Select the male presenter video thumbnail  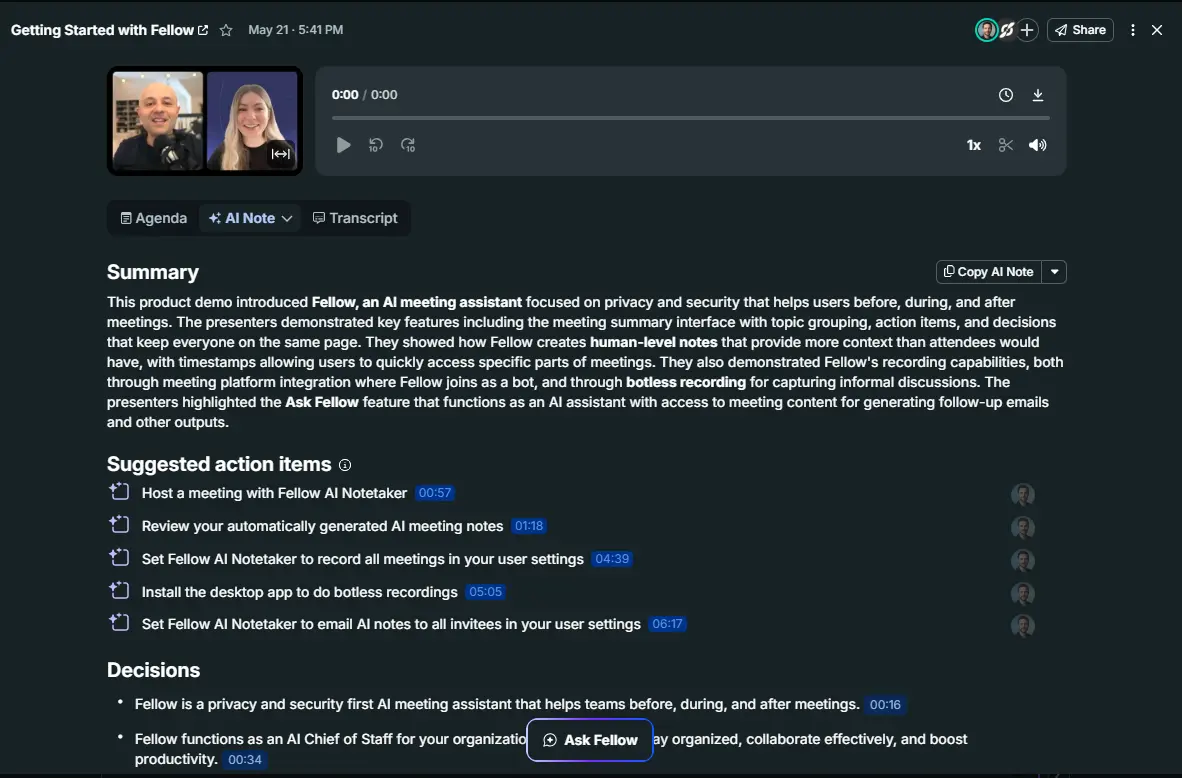pyautogui.click(x=158, y=121)
